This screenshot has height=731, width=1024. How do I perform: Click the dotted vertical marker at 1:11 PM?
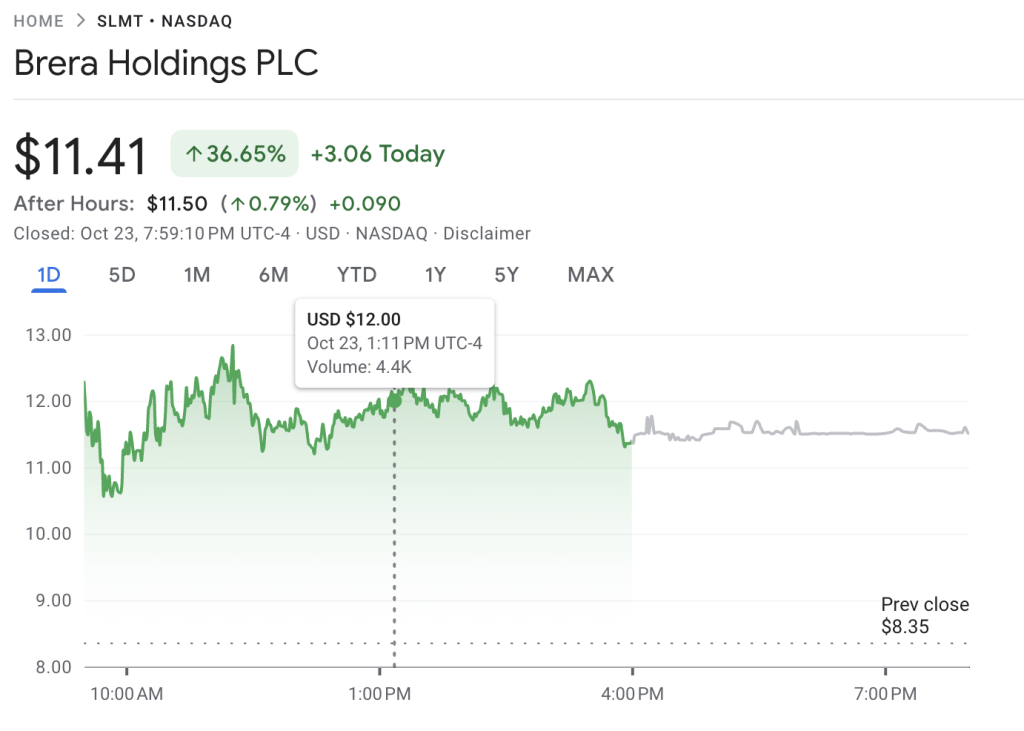[x=394, y=520]
